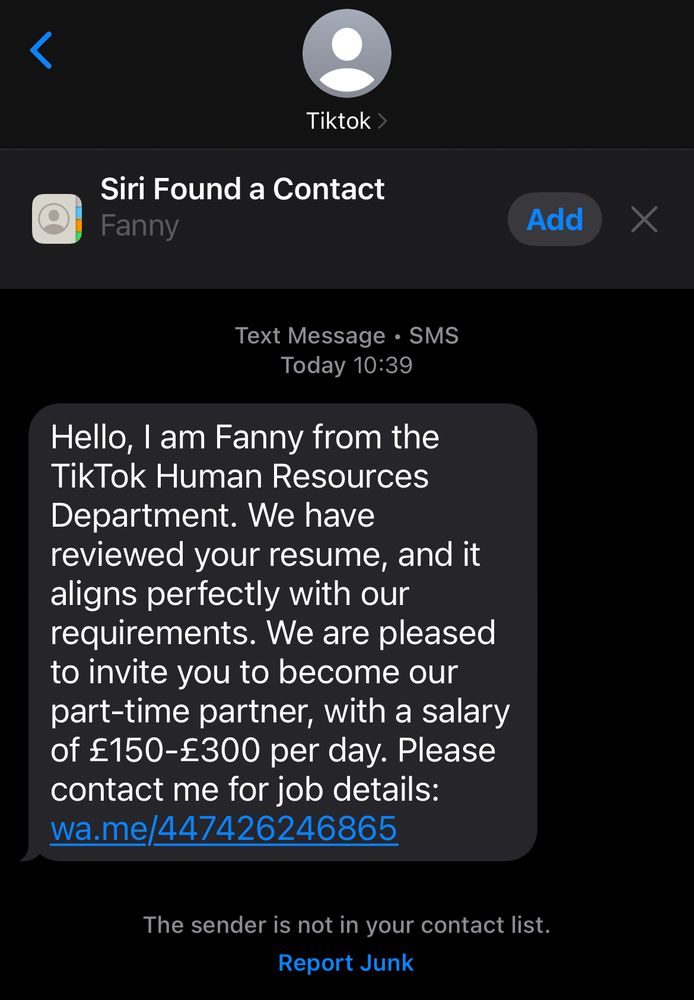Open the wa.me/447426246865 link
The height and width of the screenshot is (1000, 694).
[224, 829]
